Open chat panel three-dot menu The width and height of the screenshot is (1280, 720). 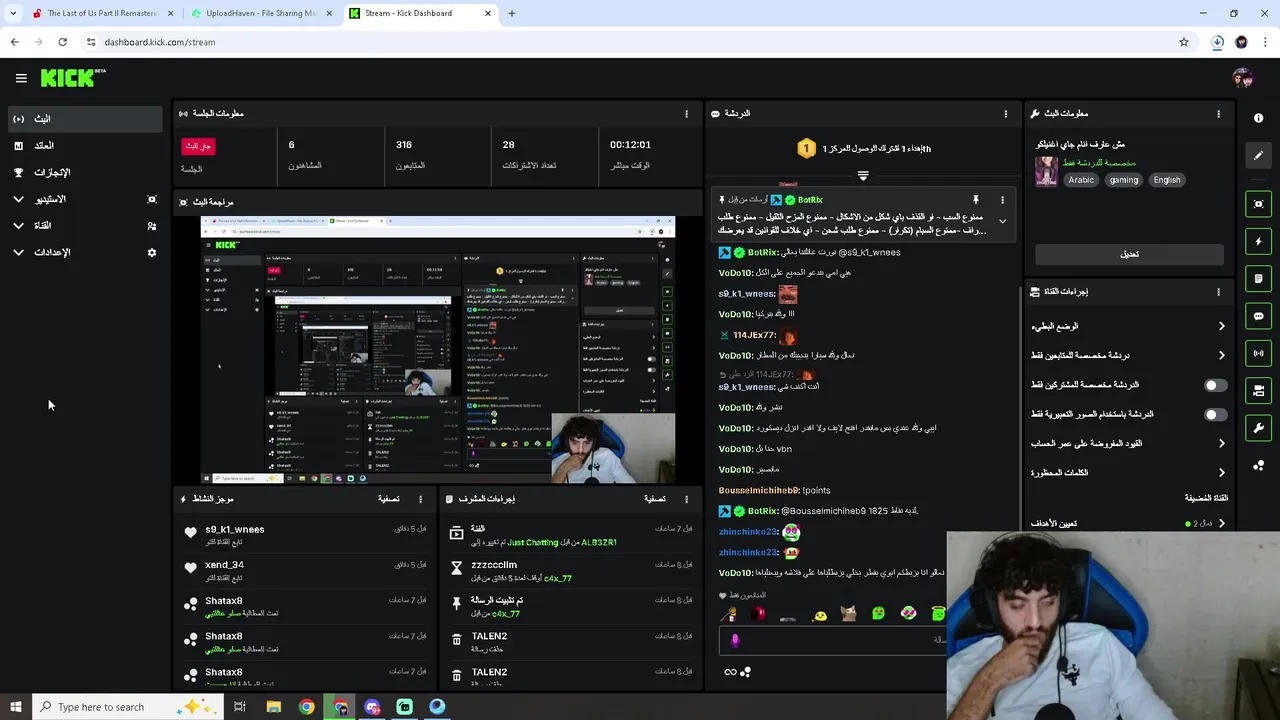point(1006,114)
